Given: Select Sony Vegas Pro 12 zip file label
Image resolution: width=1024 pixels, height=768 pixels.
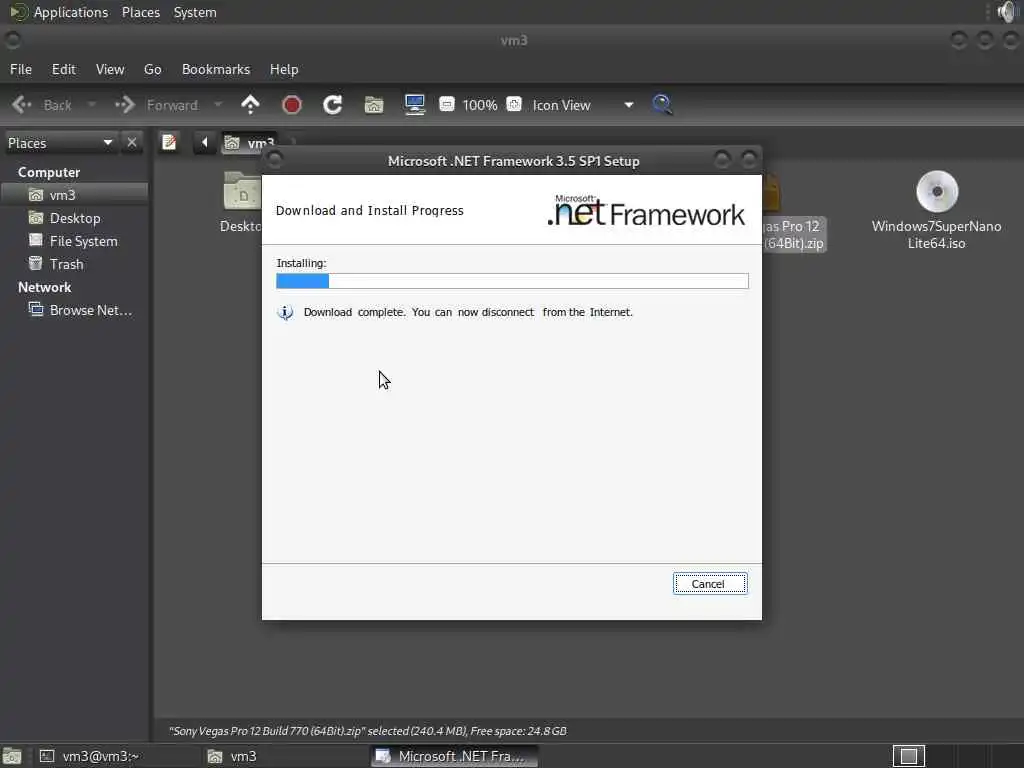Looking at the screenshot, I should tap(793, 234).
